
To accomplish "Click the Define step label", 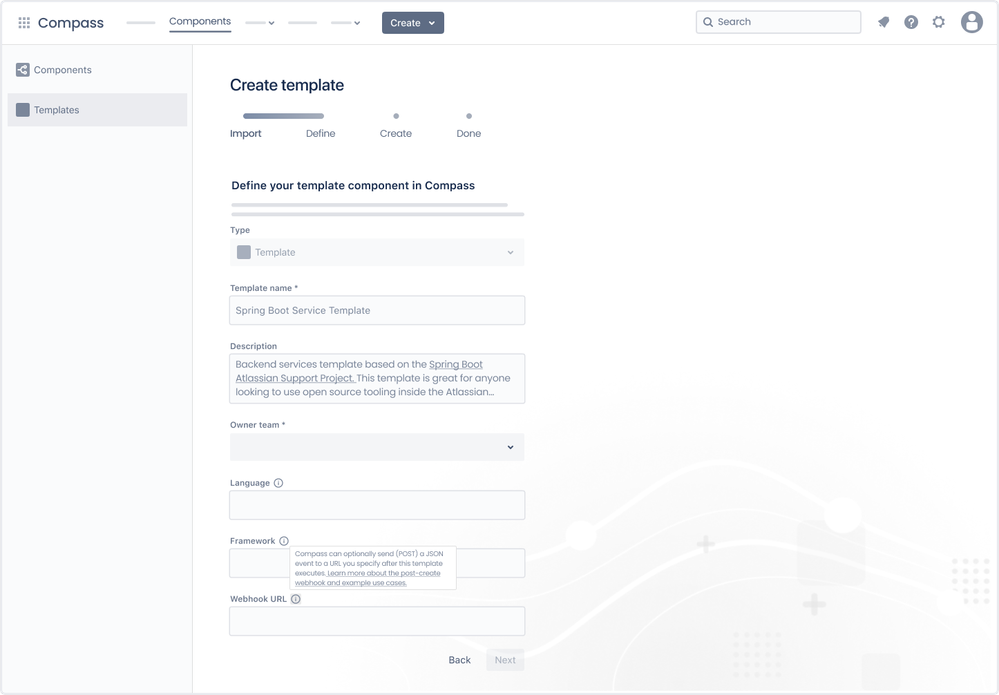I will click(320, 134).
